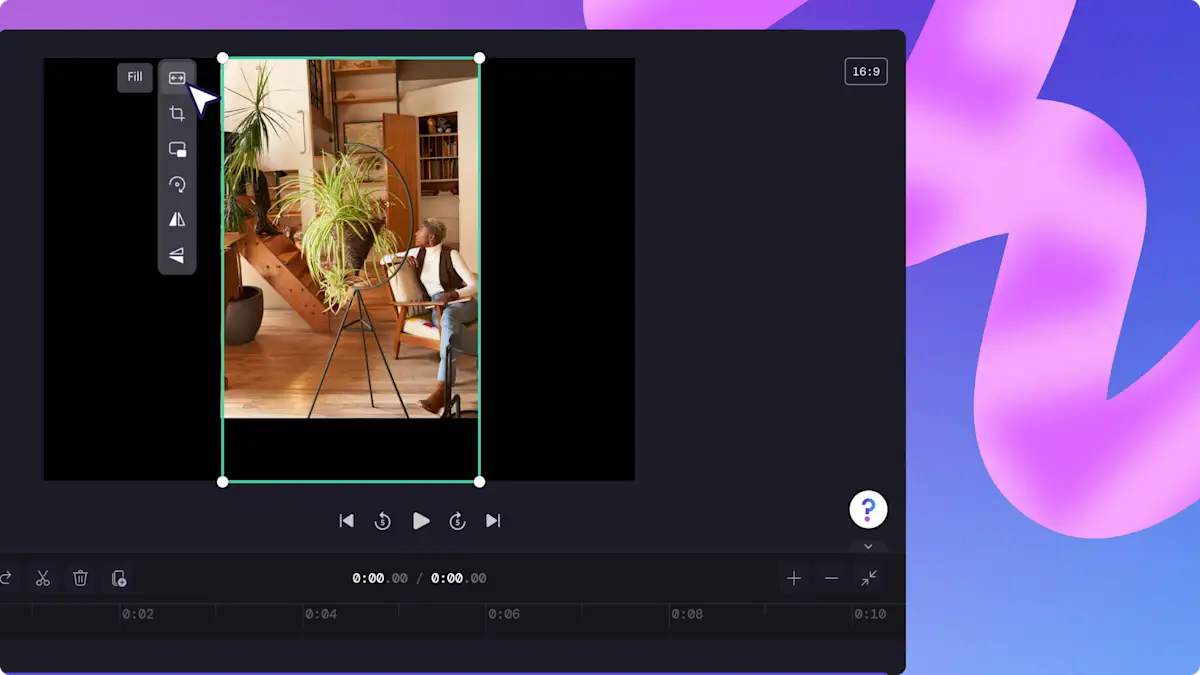The image size is (1200, 675).
Task: Fit the timeline to the screen
Action: [x=868, y=578]
